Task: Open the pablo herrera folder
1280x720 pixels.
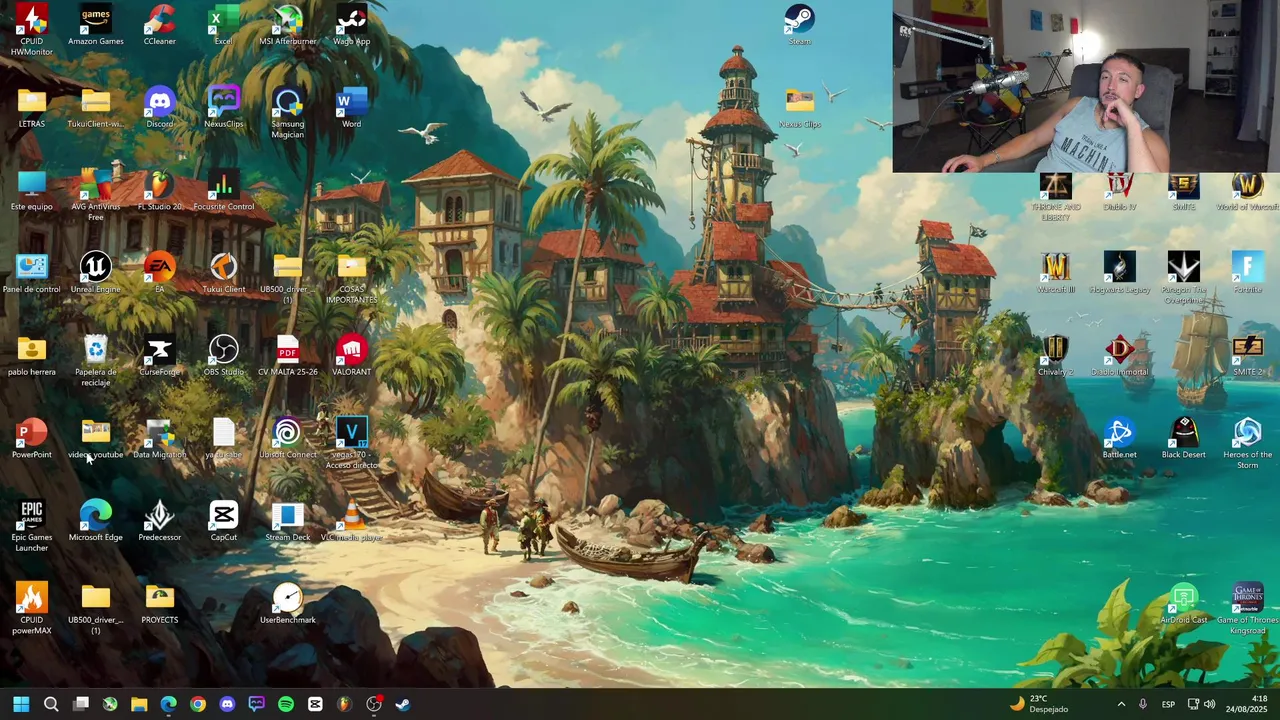Action: tap(32, 356)
